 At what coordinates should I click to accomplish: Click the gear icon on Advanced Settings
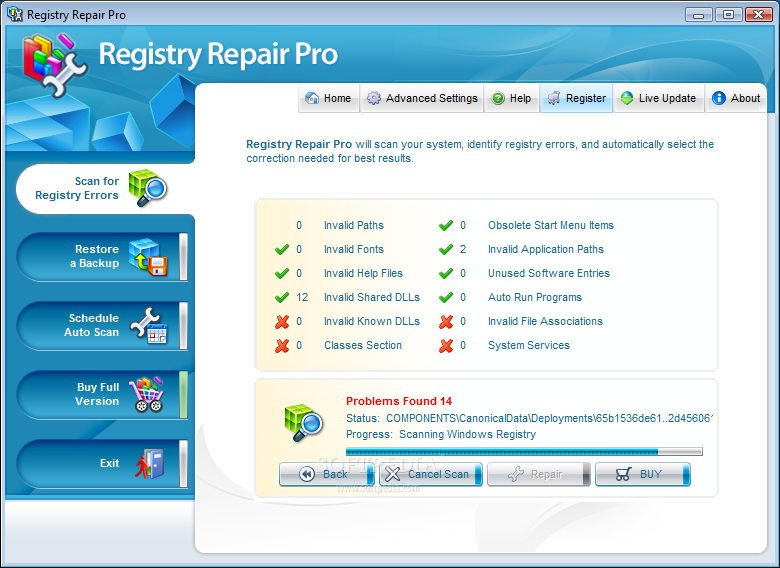(374, 98)
